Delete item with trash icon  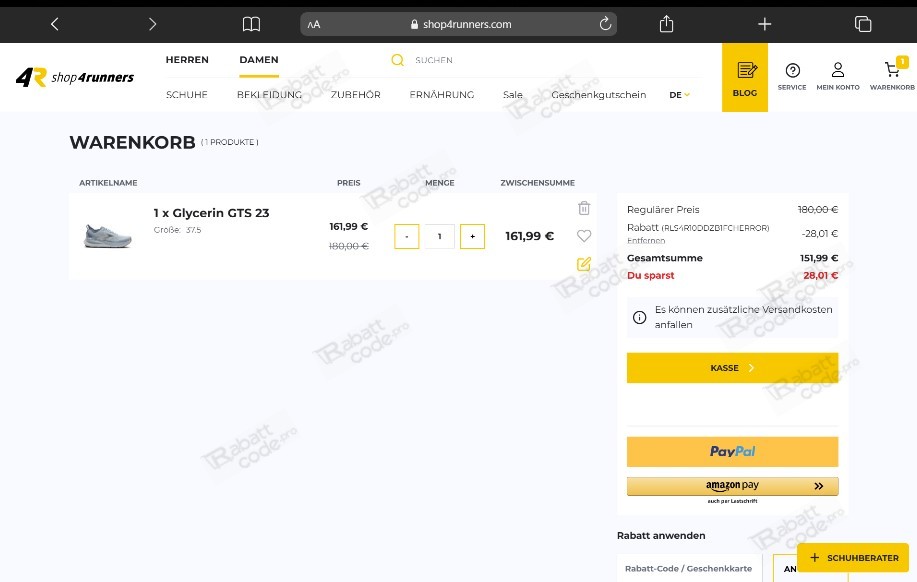pyautogui.click(x=584, y=208)
